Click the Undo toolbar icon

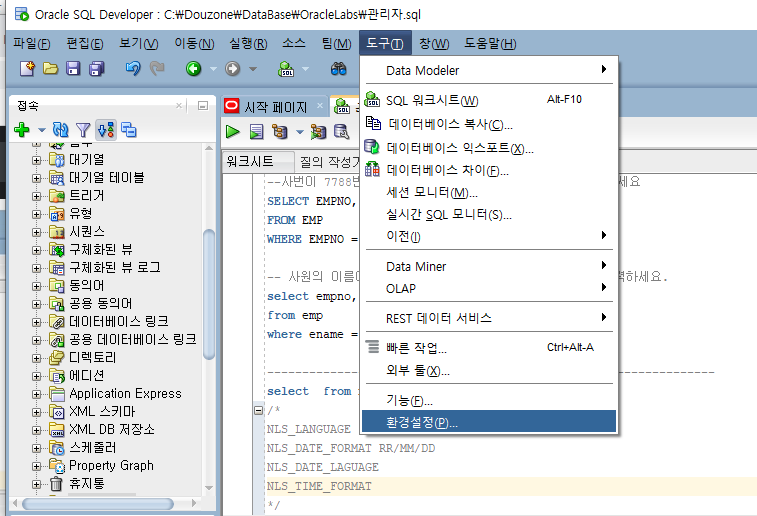[133, 69]
